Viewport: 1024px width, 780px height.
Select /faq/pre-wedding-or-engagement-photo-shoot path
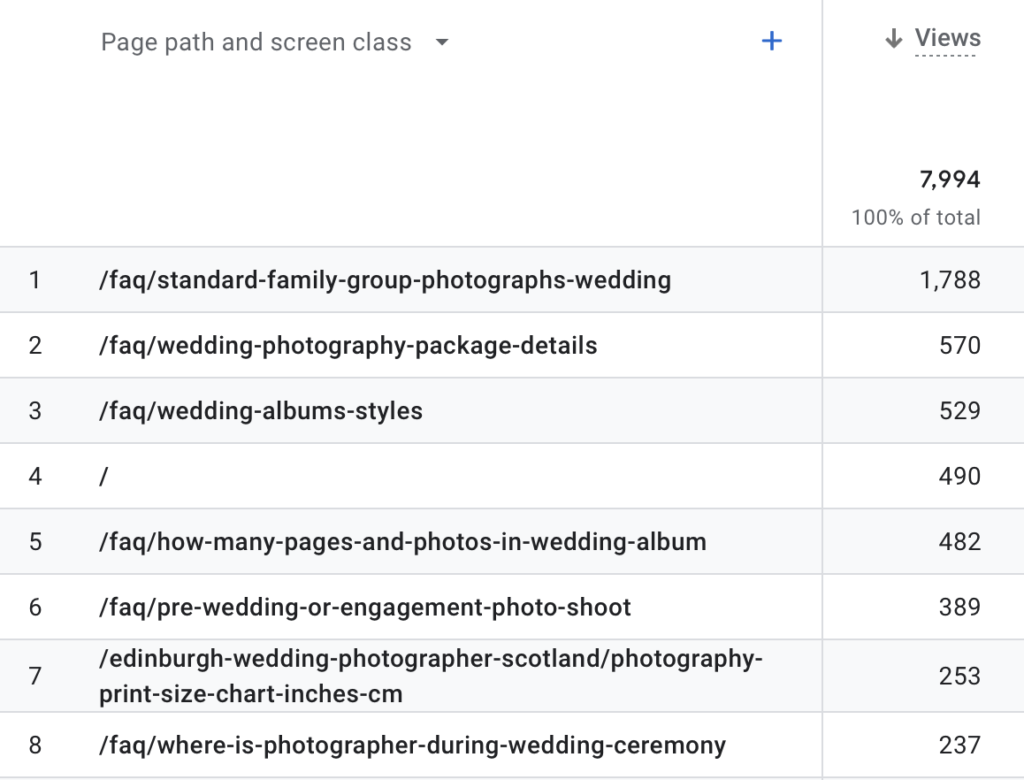(364, 607)
